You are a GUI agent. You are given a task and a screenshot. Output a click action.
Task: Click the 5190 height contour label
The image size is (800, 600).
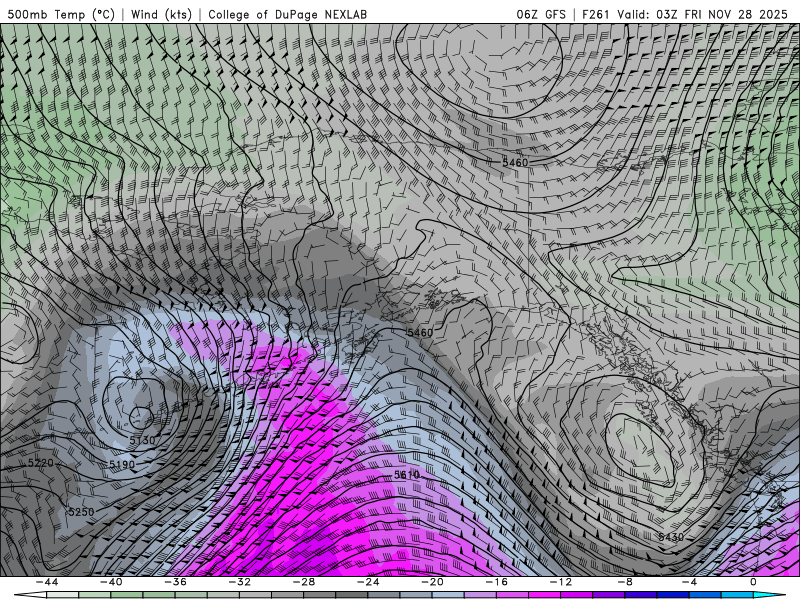tap(122, 464)
